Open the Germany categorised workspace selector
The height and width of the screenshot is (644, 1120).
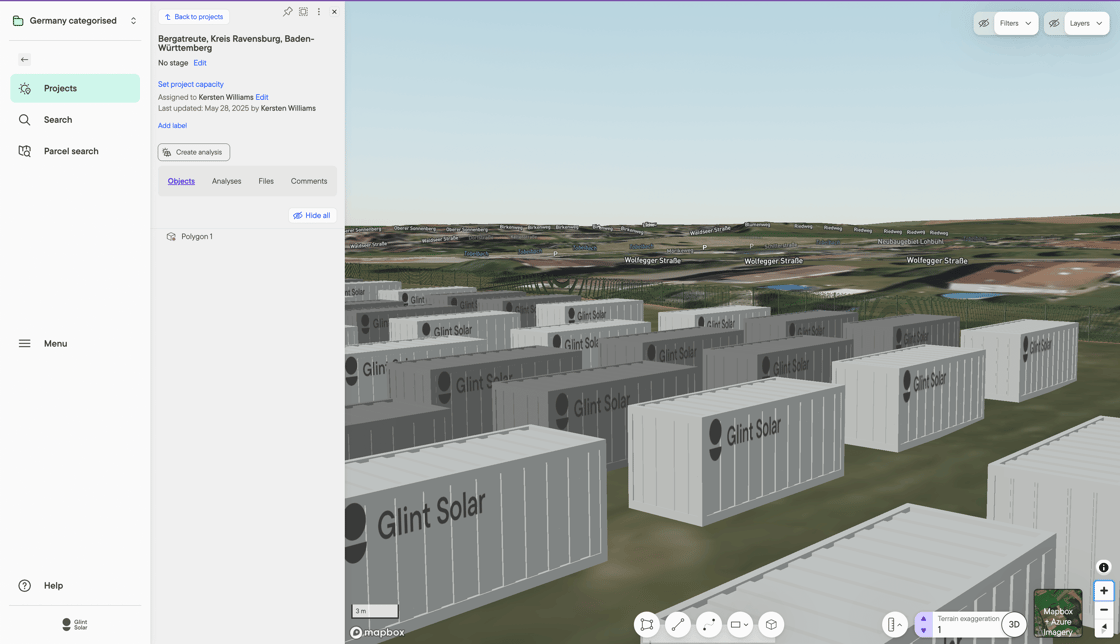tap(75, 21)
